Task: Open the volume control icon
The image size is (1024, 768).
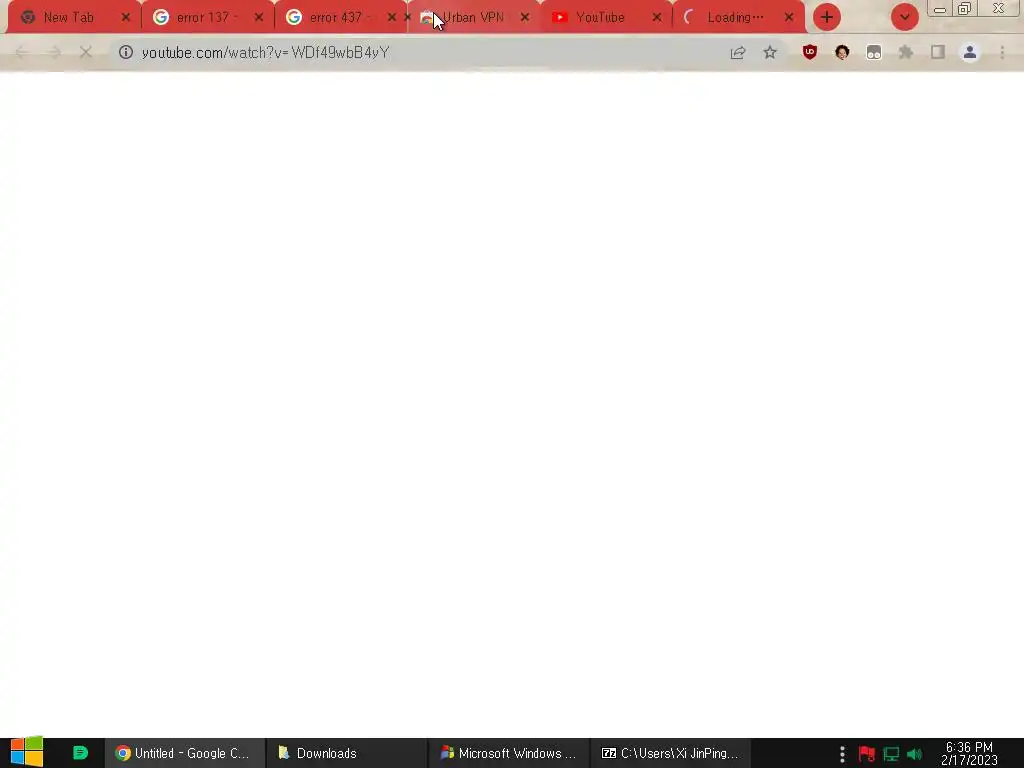Action: tap(914, 754)
